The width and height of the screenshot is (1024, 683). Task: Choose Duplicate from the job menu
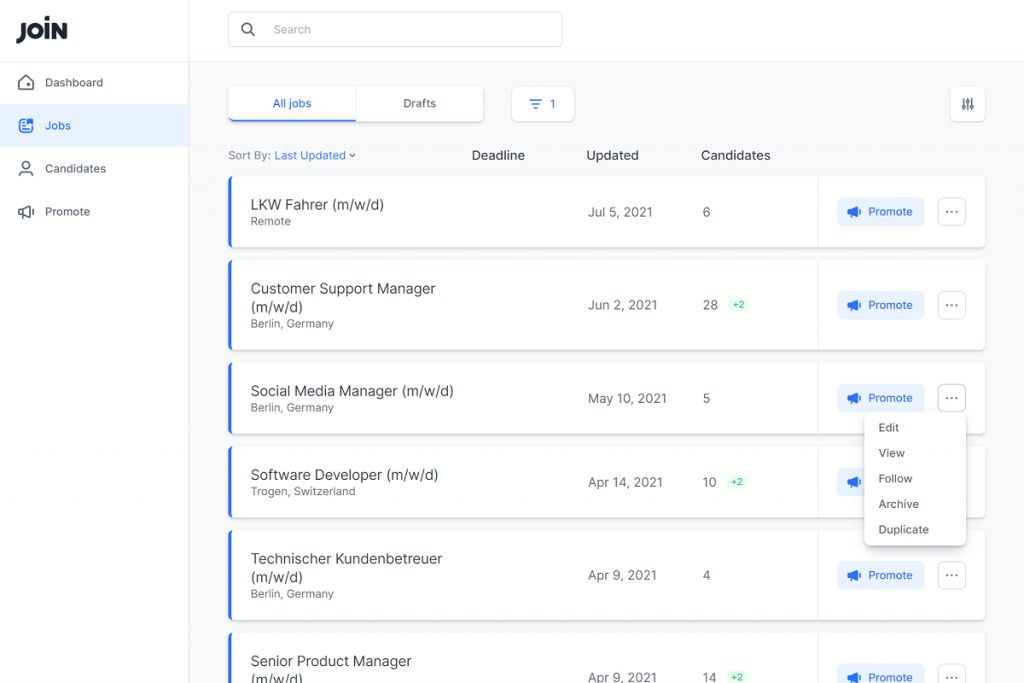click(x=903, y=530)
